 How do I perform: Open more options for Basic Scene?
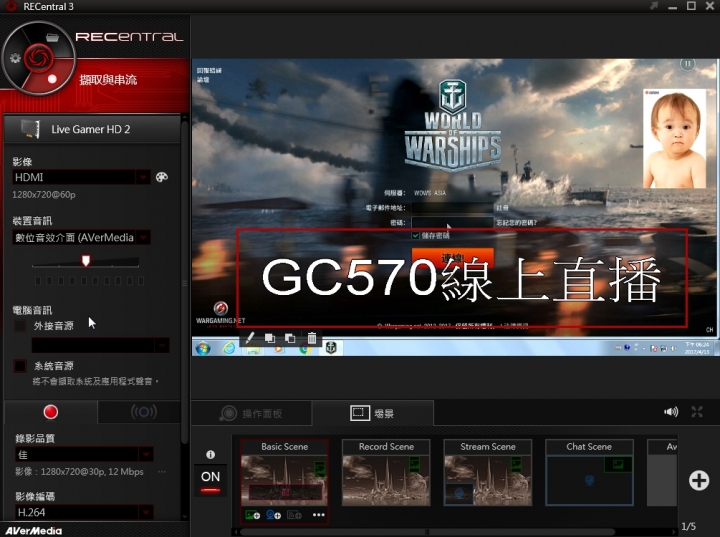click(x=319, y=515)
